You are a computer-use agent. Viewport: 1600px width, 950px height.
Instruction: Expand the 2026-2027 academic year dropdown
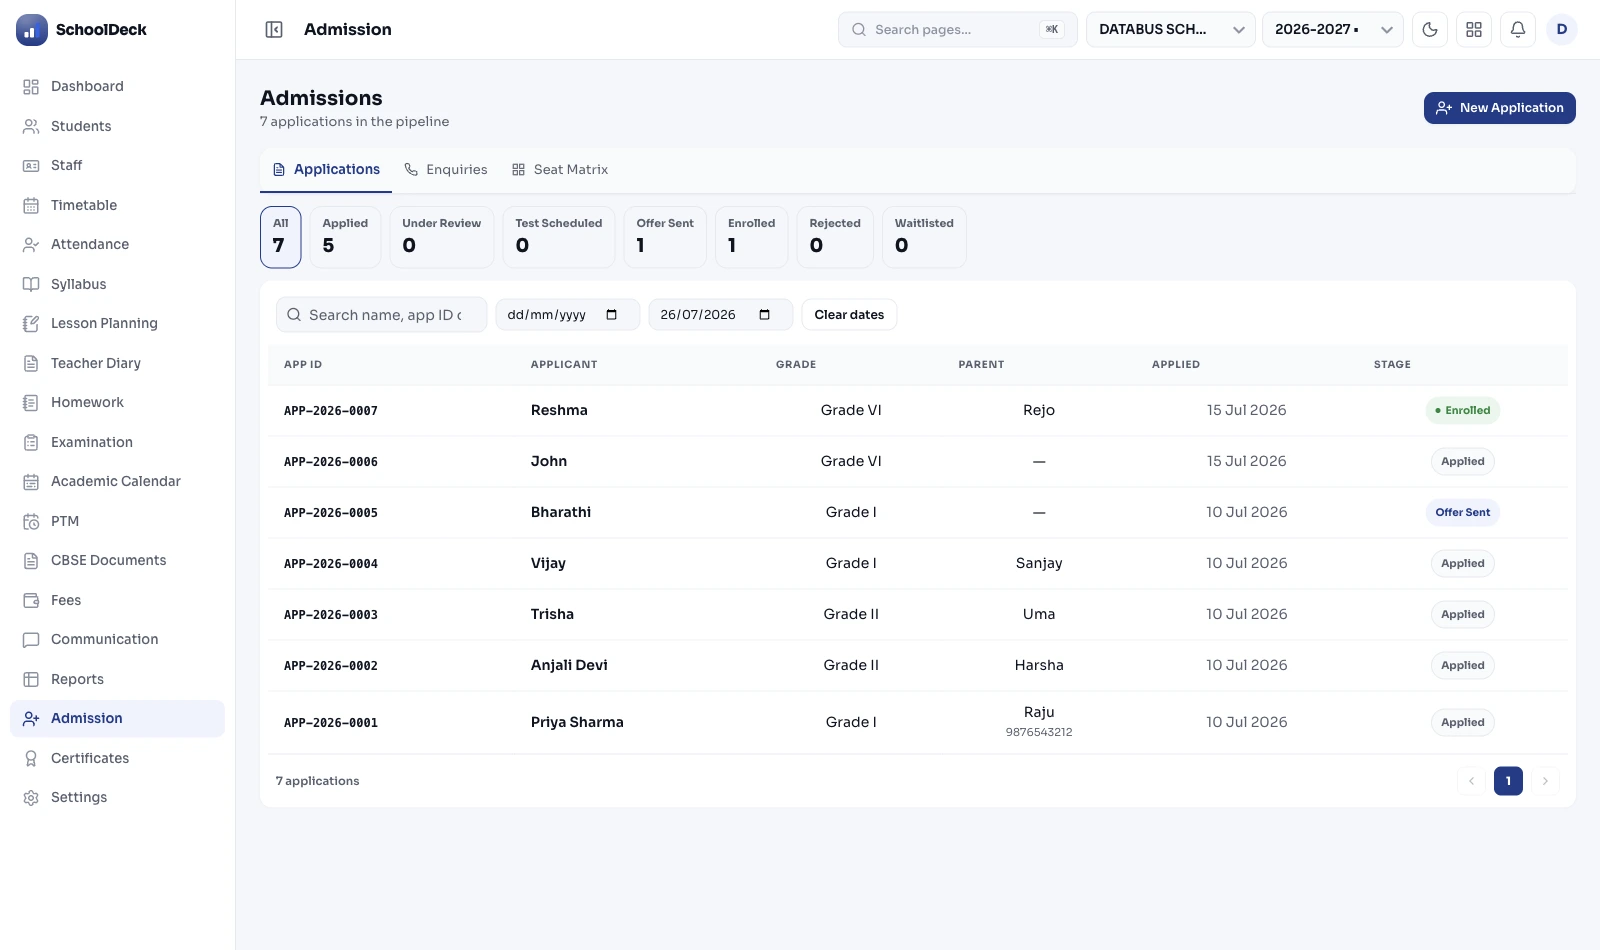(1333, 30)
